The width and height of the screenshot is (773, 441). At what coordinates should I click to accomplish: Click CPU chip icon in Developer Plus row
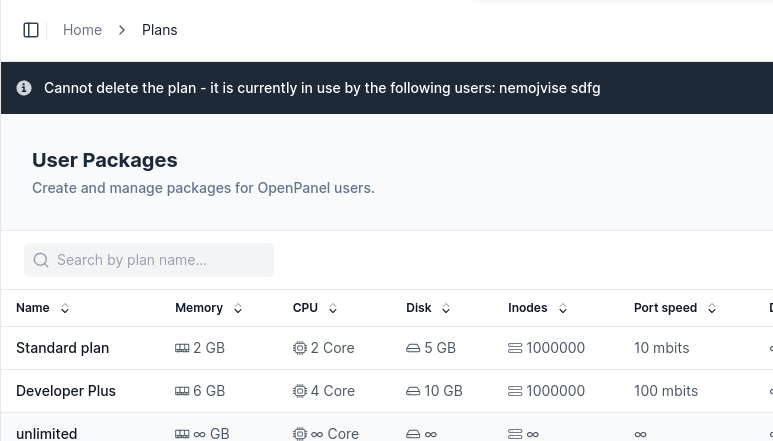tap(299, 391)
